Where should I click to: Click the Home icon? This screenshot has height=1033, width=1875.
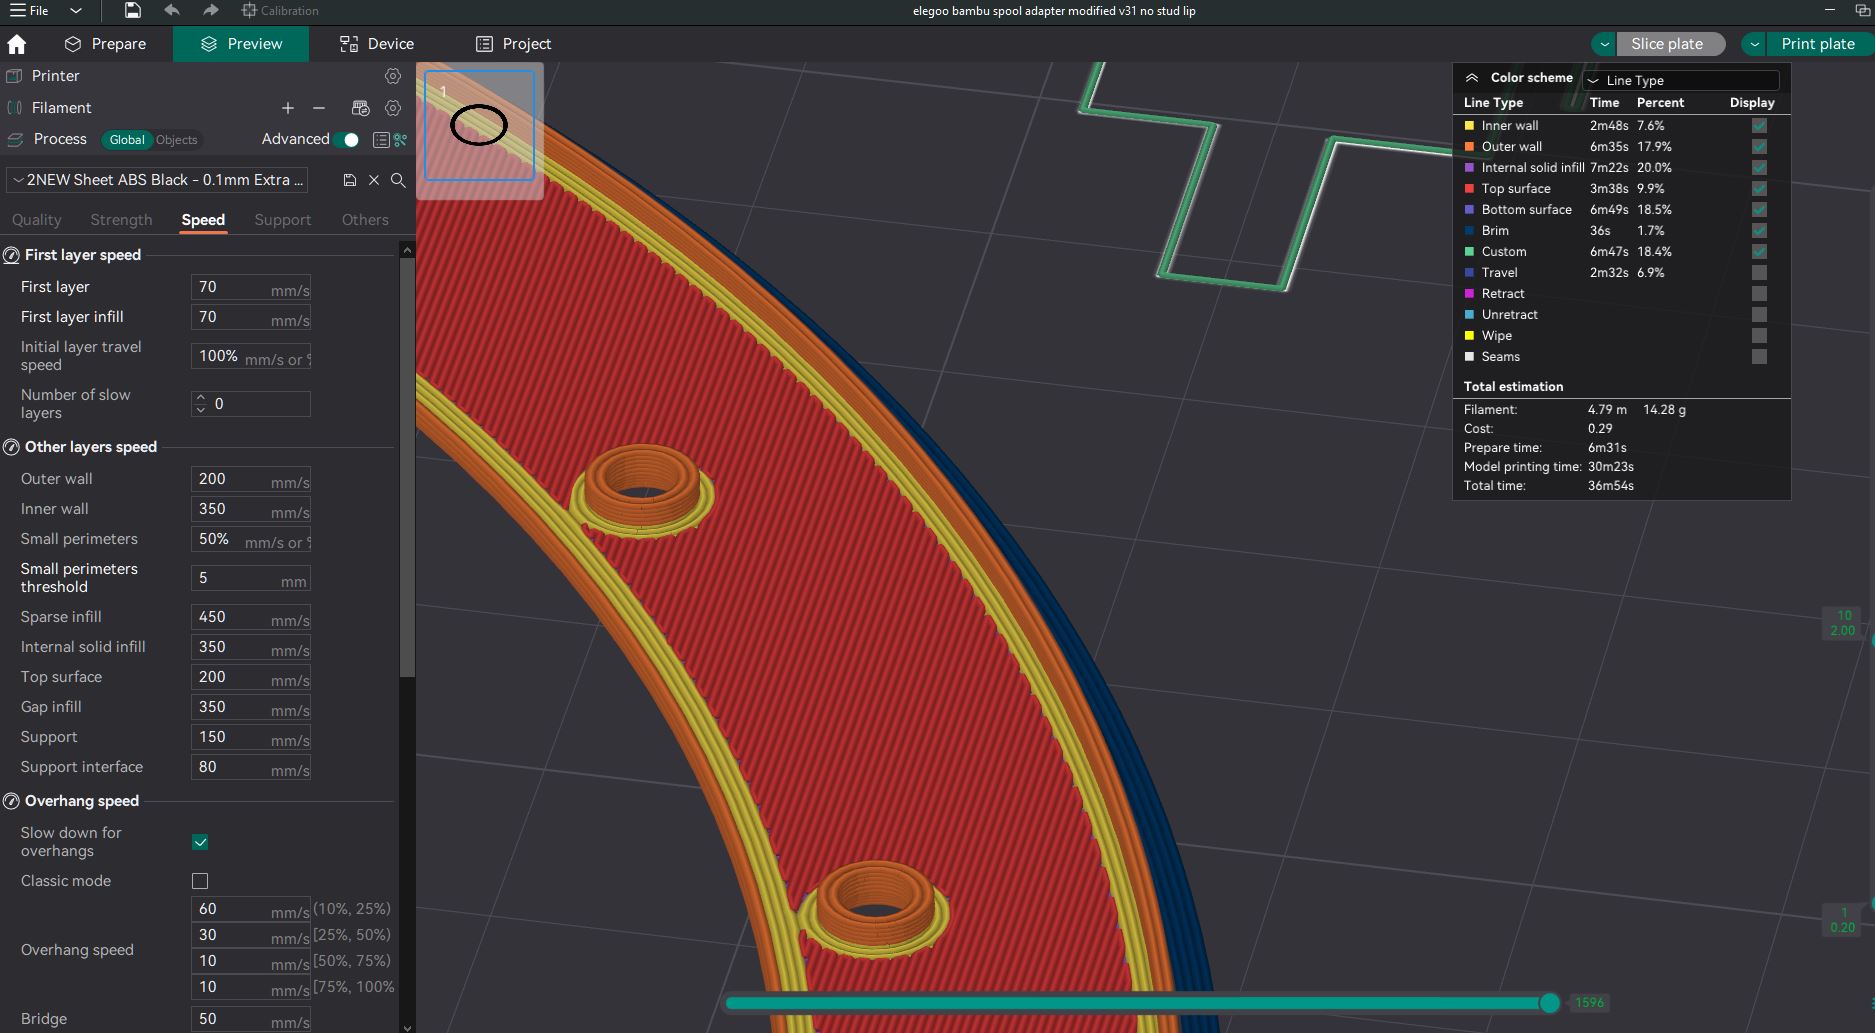(x=17, y=44)
